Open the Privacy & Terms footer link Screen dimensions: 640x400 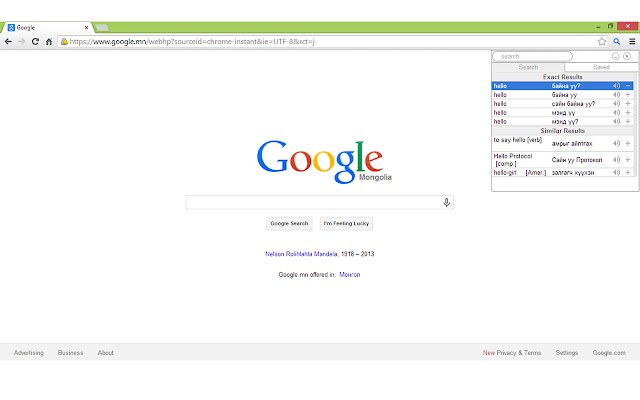[519, 353]
